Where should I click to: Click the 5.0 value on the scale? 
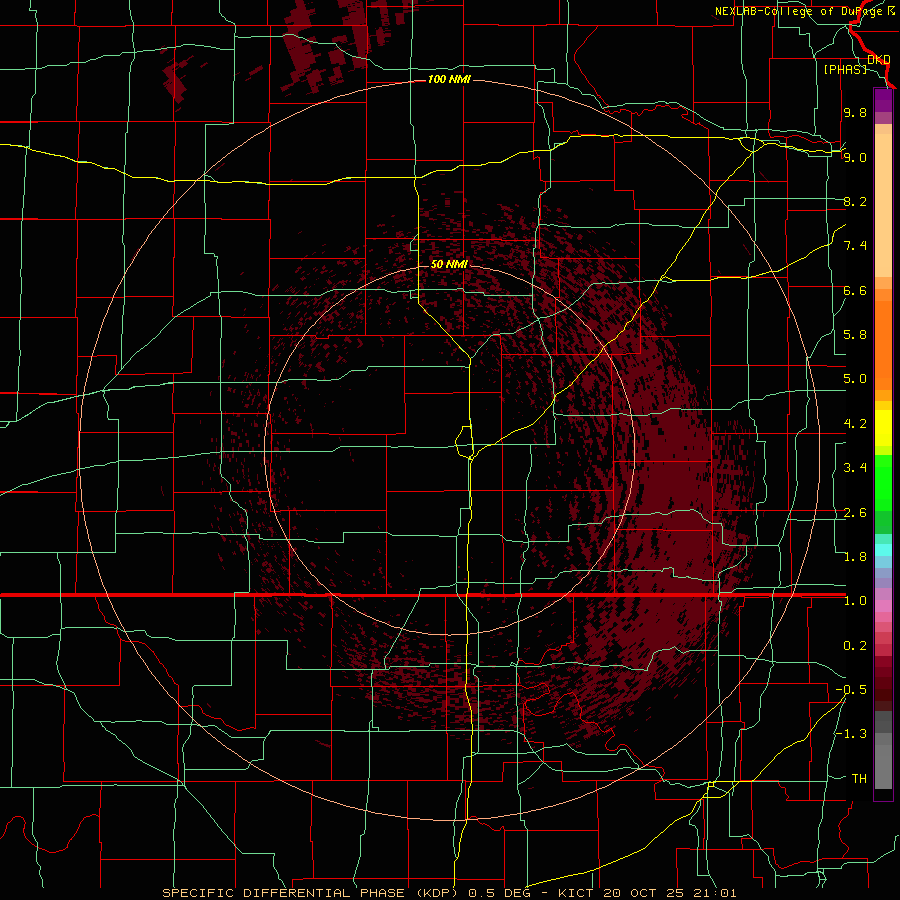pos(855,379)
